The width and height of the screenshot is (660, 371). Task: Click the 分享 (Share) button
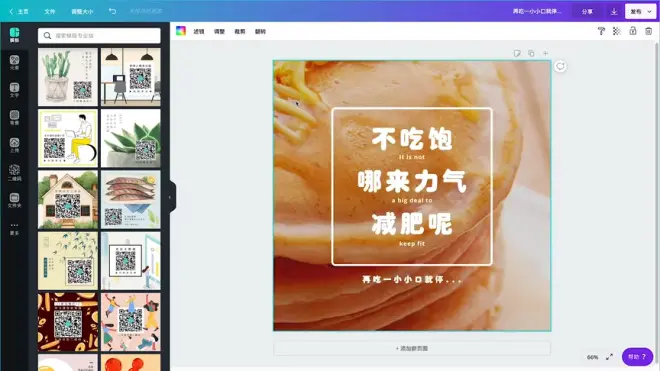tap(587, 12)
